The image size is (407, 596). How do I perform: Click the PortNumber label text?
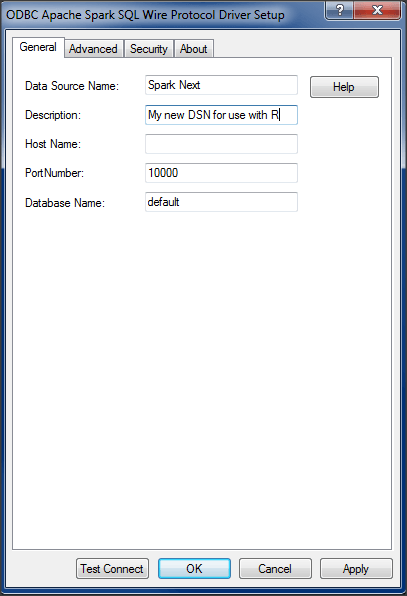[x=54, y=173]
